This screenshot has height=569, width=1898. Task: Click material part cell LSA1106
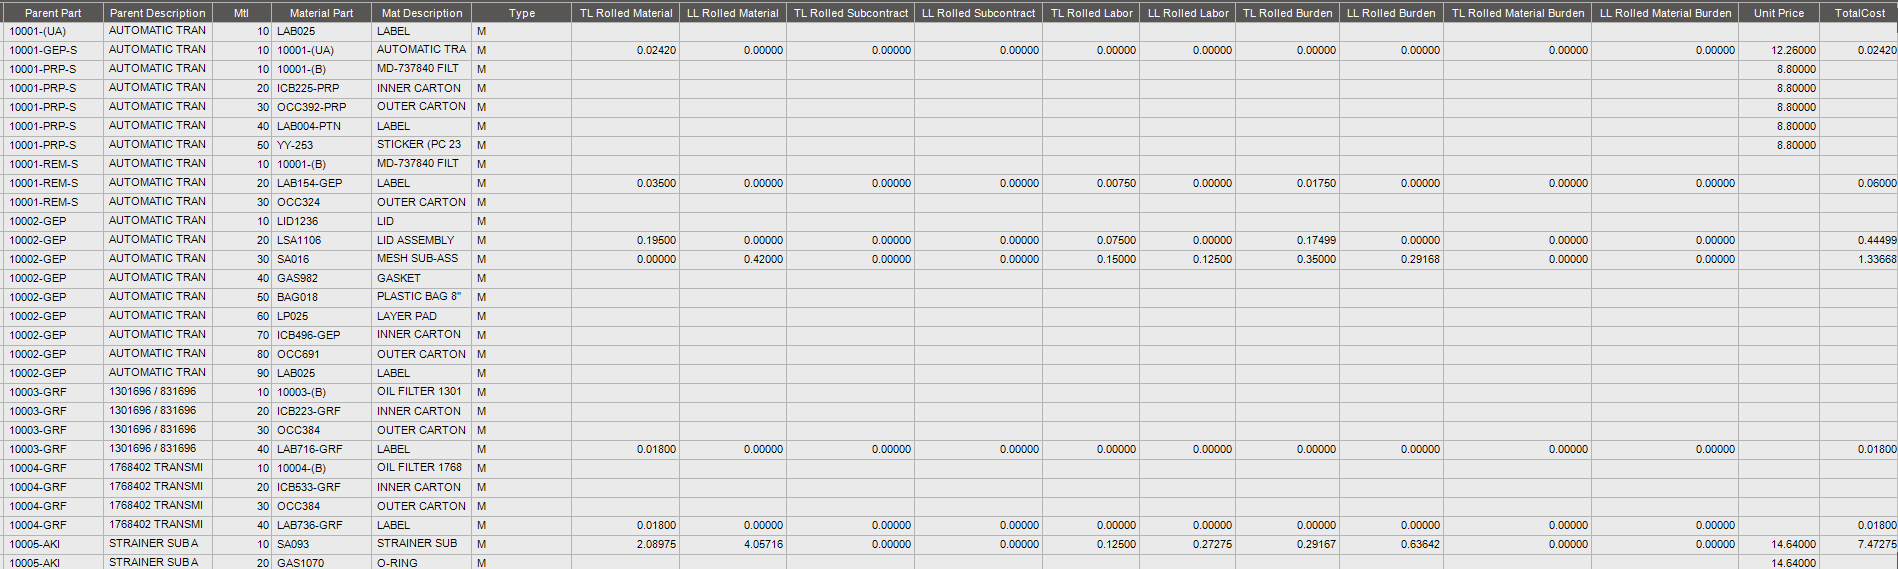[321, 240]
